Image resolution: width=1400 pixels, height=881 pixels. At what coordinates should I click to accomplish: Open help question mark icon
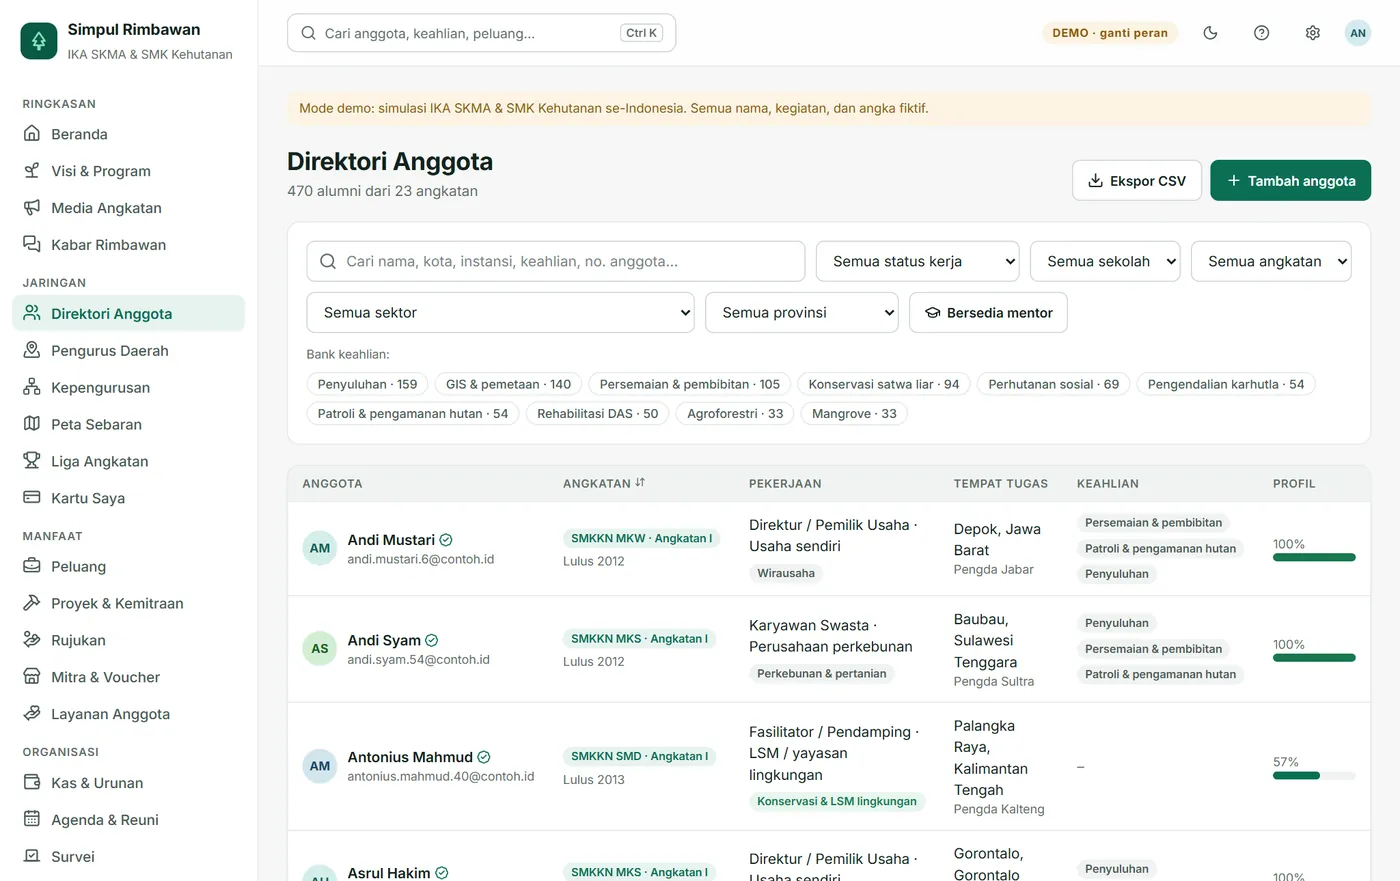1262,33
